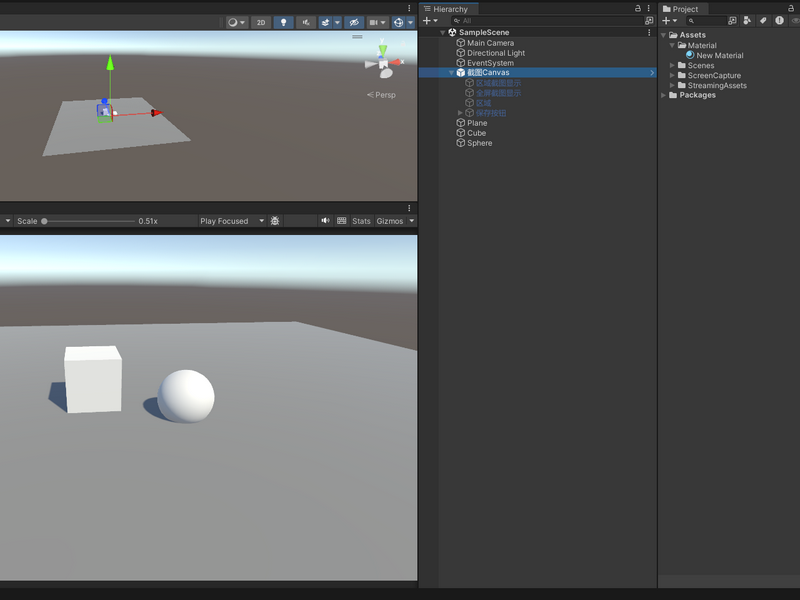Open the scene effects dropdown arrow
This screenshot has width=800, height=600.
(337, 22)
